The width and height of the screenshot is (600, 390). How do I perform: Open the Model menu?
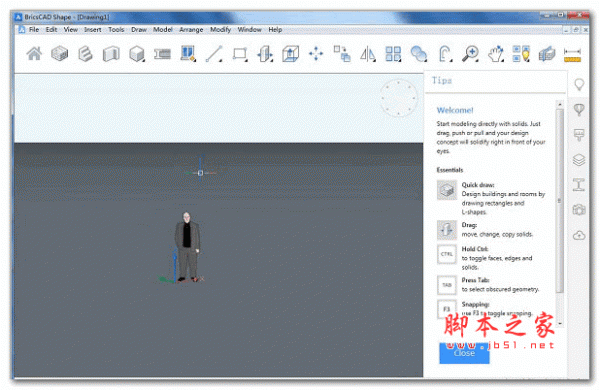pyautogui.click(x=163, y=29)
